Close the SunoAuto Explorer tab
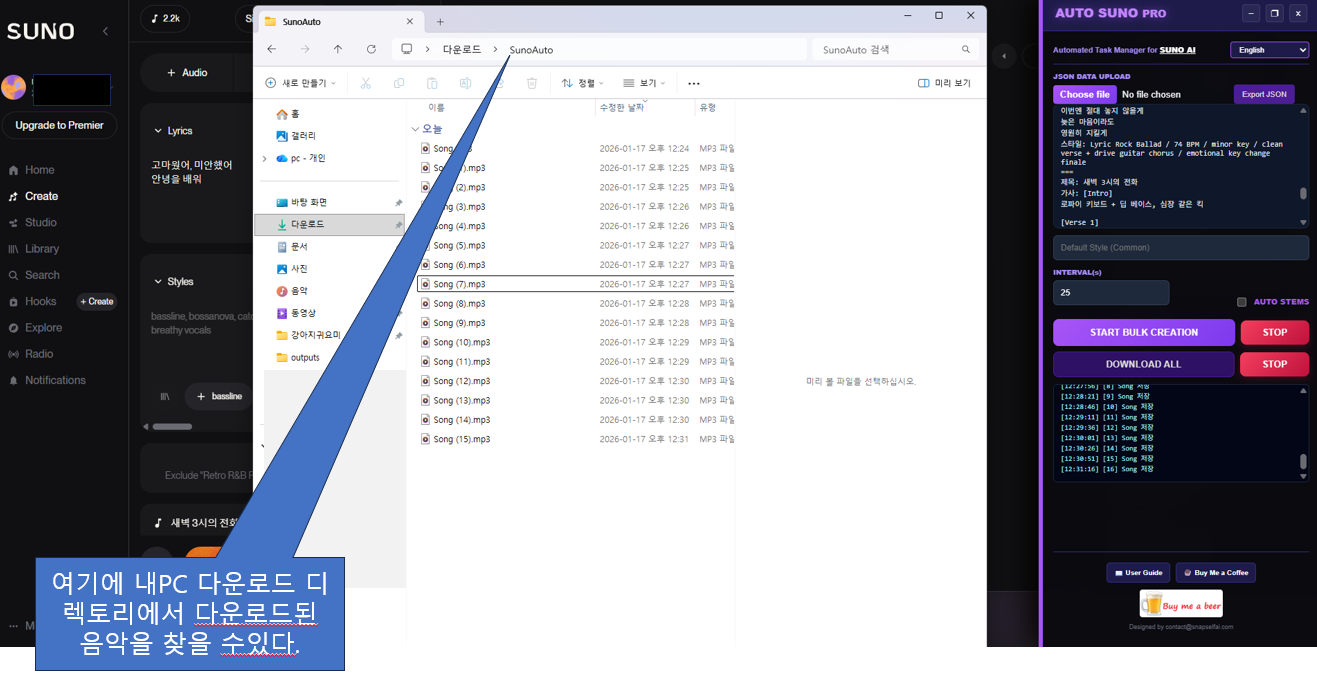 tap(409, 21)
